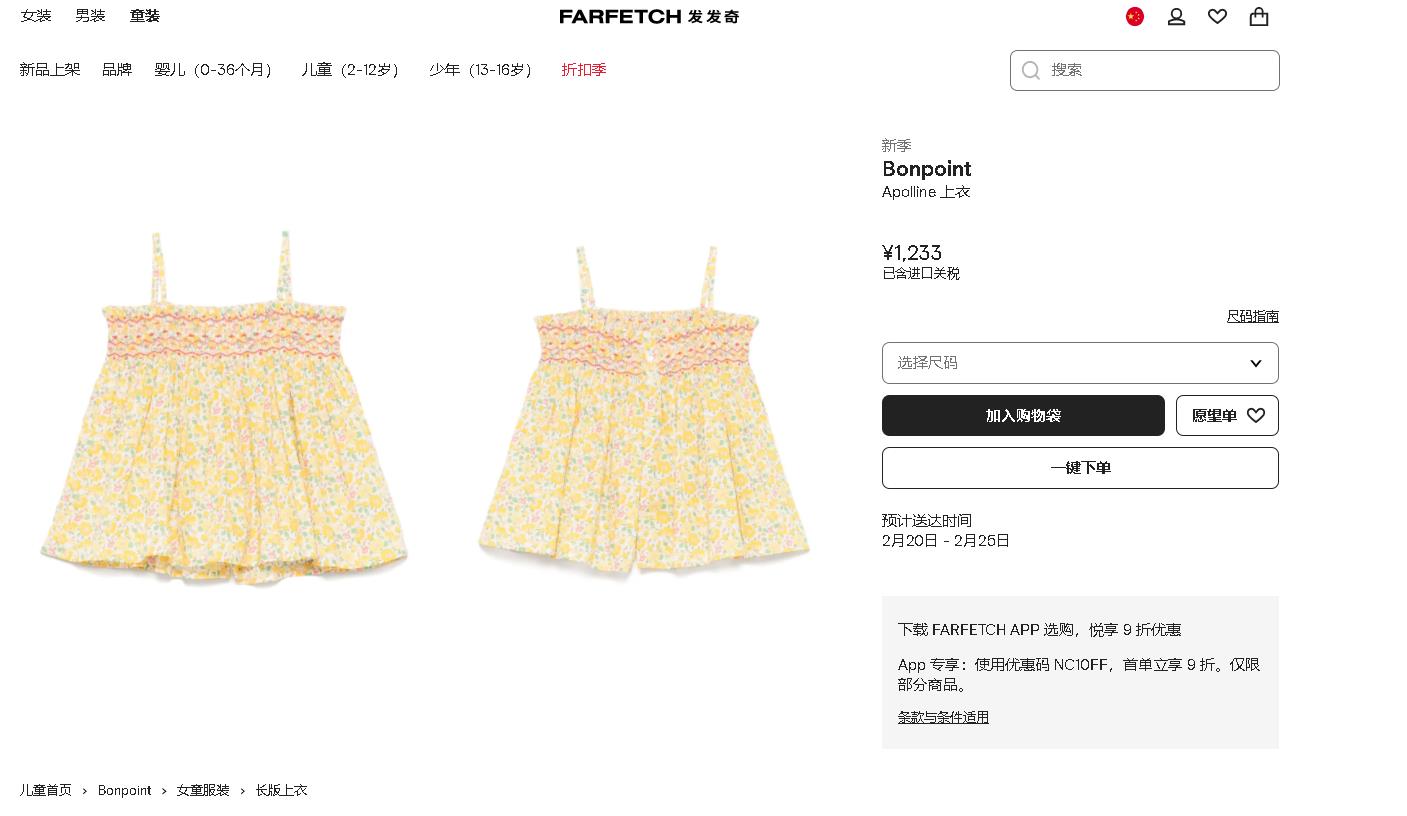Screen dimensions: 1407x816
Task: View the back-side product image
Action: coord(644,410)
